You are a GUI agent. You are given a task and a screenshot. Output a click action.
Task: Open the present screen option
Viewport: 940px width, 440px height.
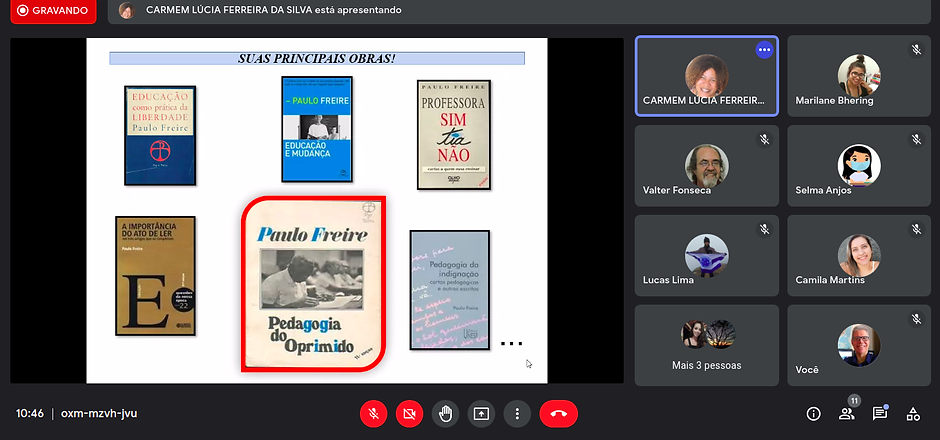[481, 414]
